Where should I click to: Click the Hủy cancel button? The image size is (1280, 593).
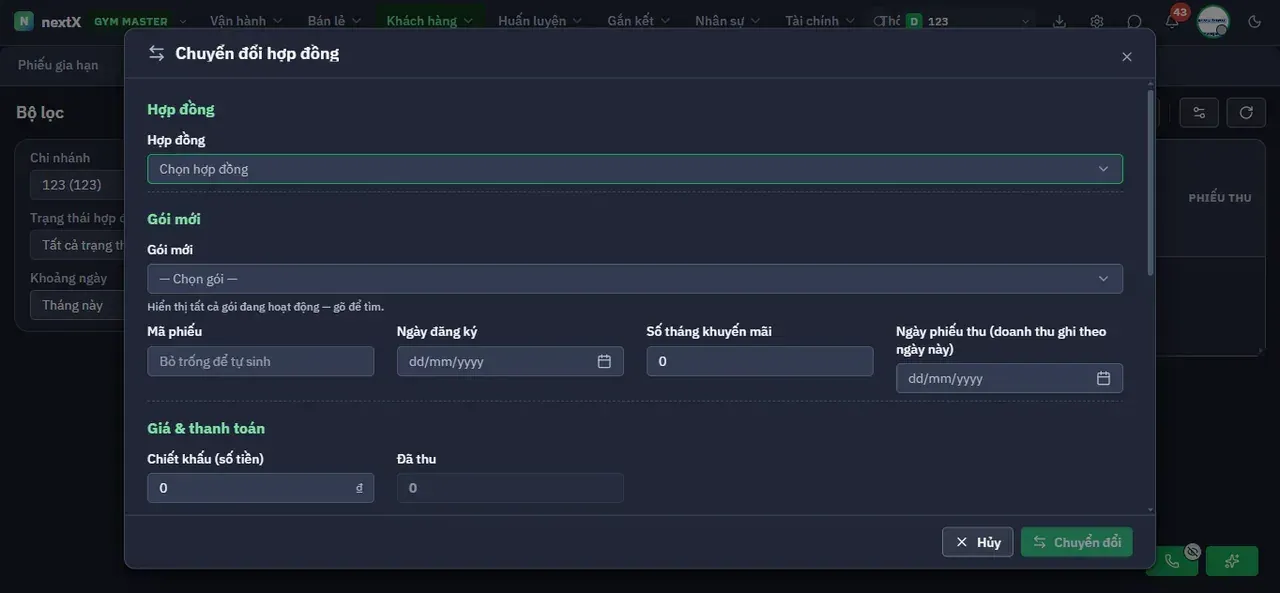[x=977, y=542]
